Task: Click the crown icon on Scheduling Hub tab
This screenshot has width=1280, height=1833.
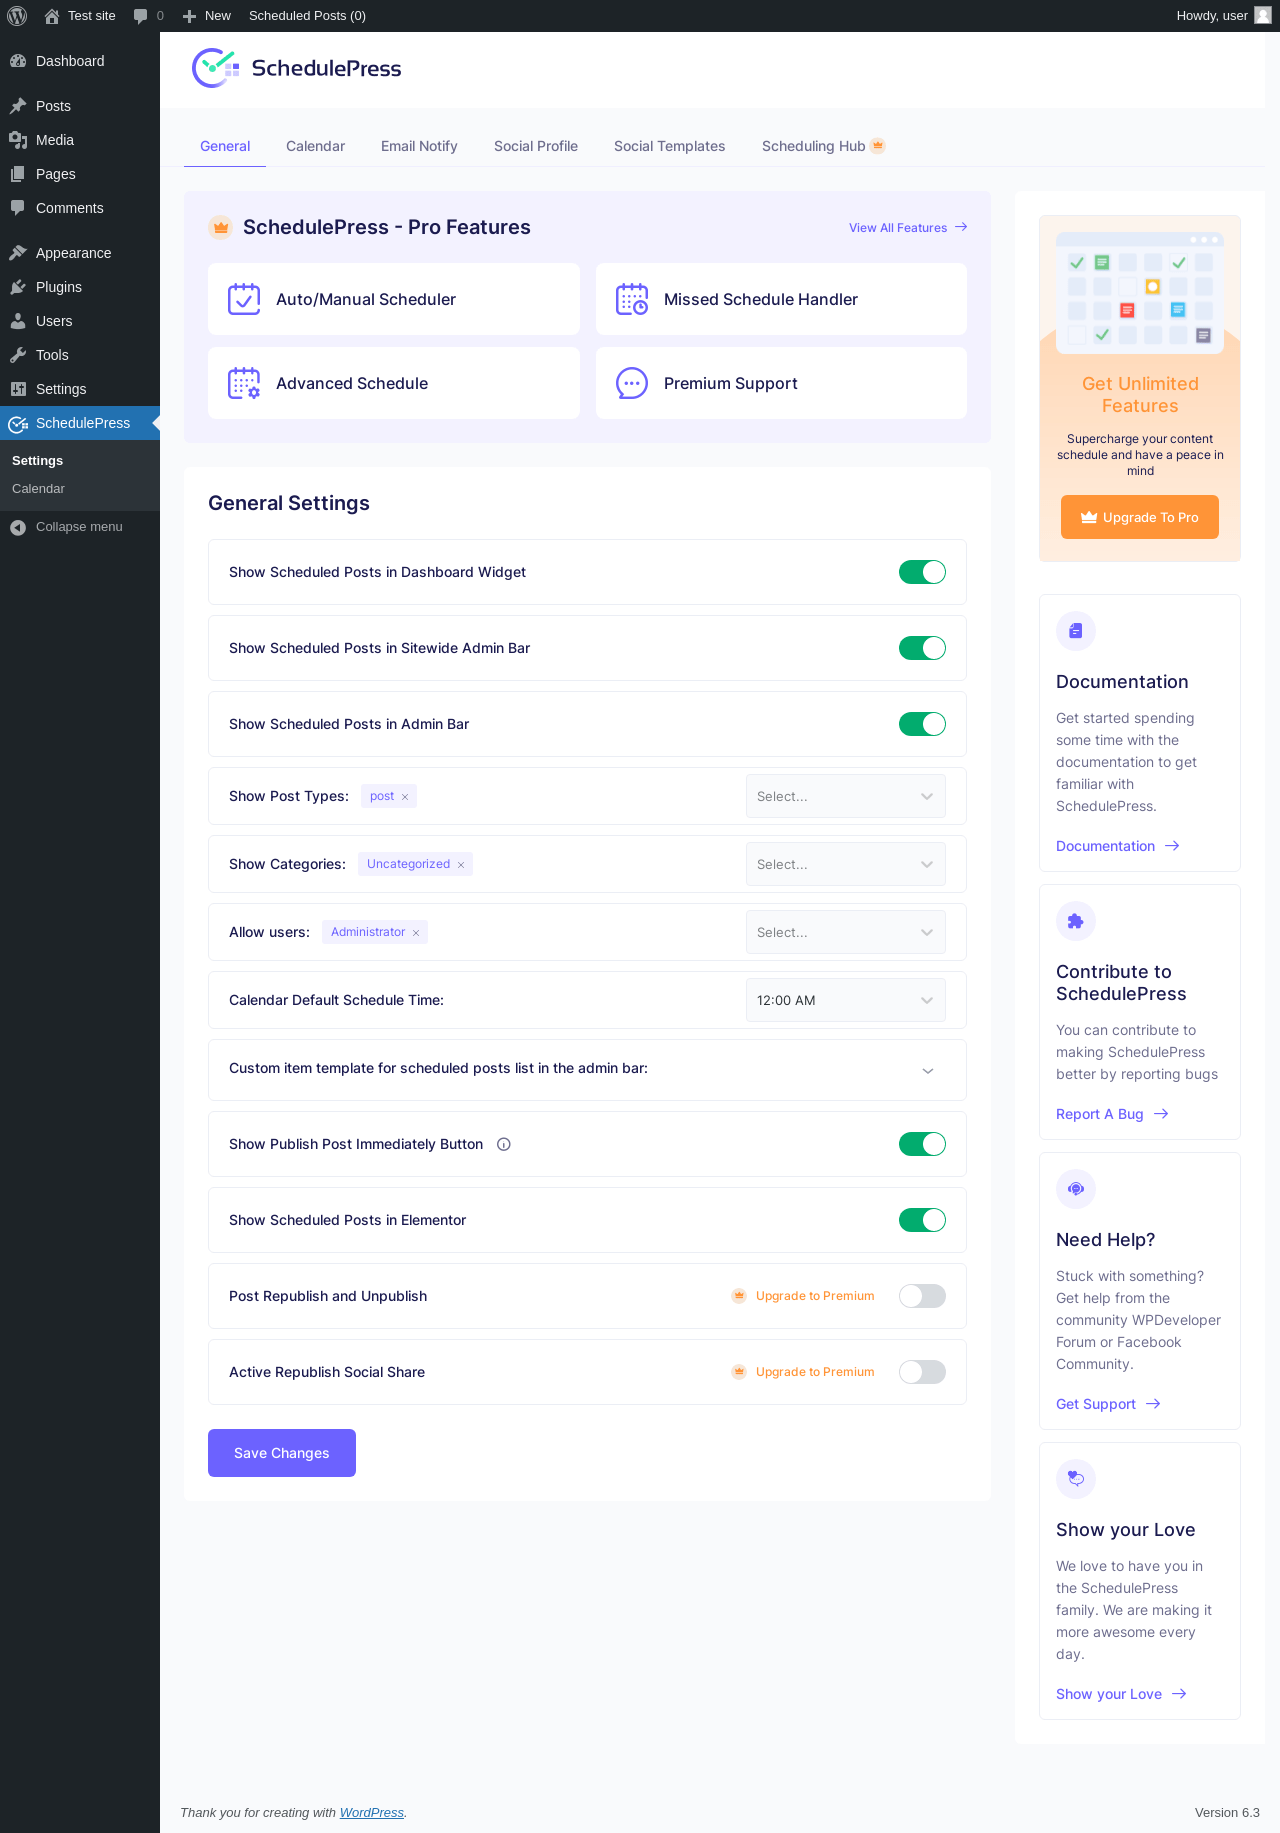Action: click(x=878, y=146)
